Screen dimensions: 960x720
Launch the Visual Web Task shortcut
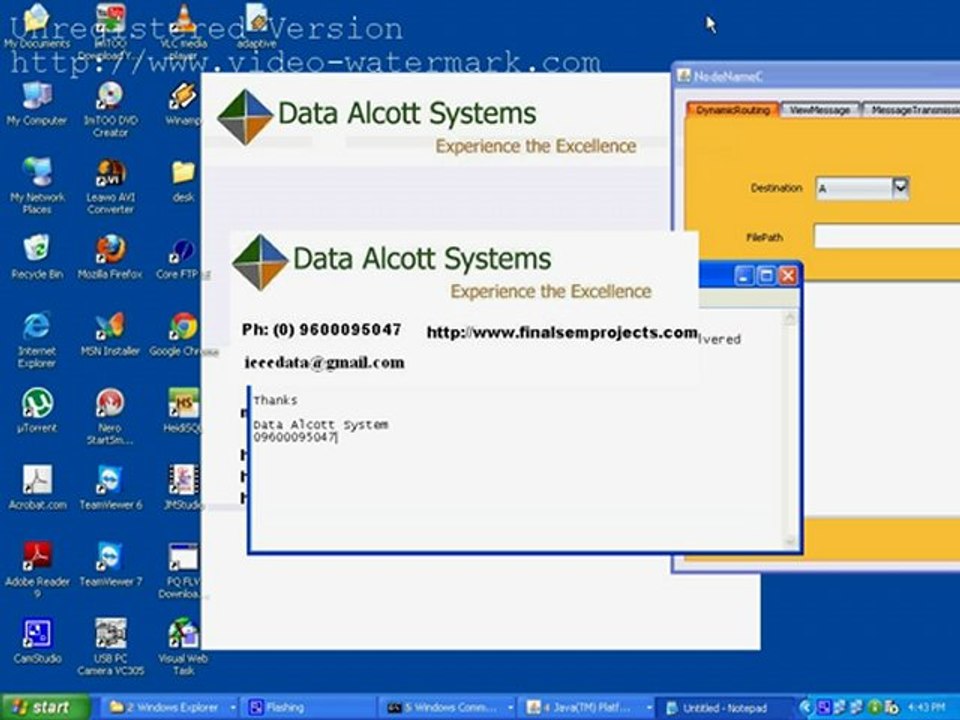click(183, 647)
